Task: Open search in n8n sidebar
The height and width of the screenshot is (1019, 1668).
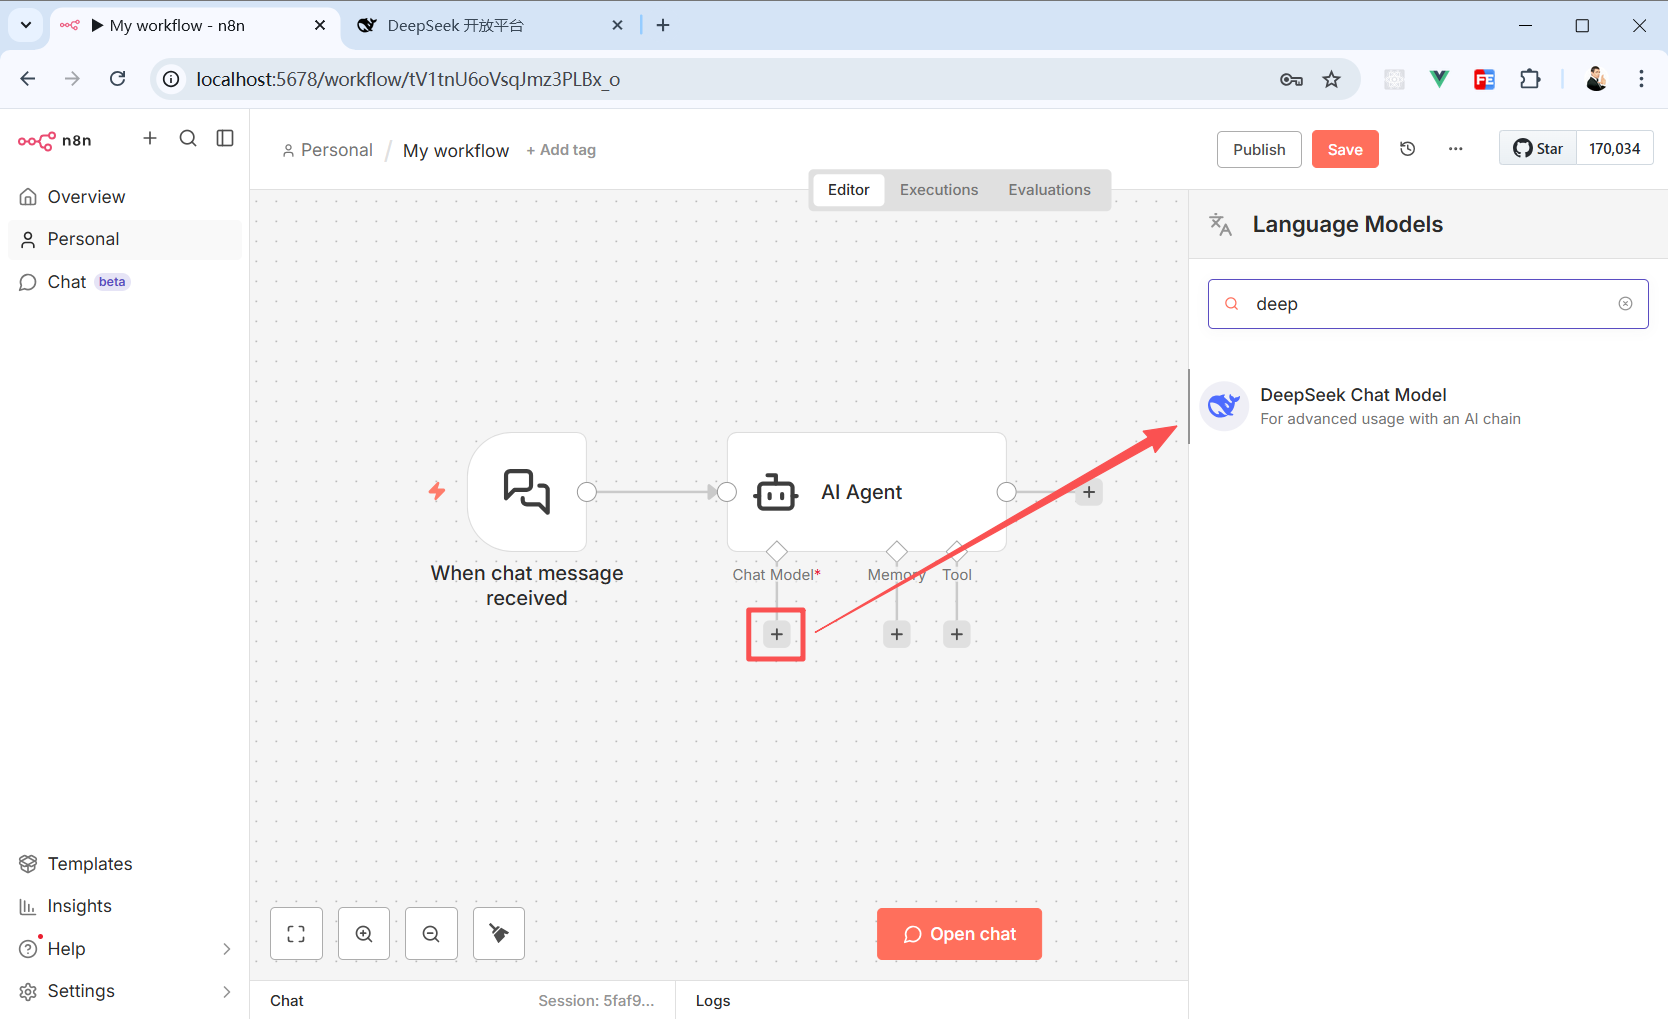Action: pyautogui.click(x=188, y=138)
